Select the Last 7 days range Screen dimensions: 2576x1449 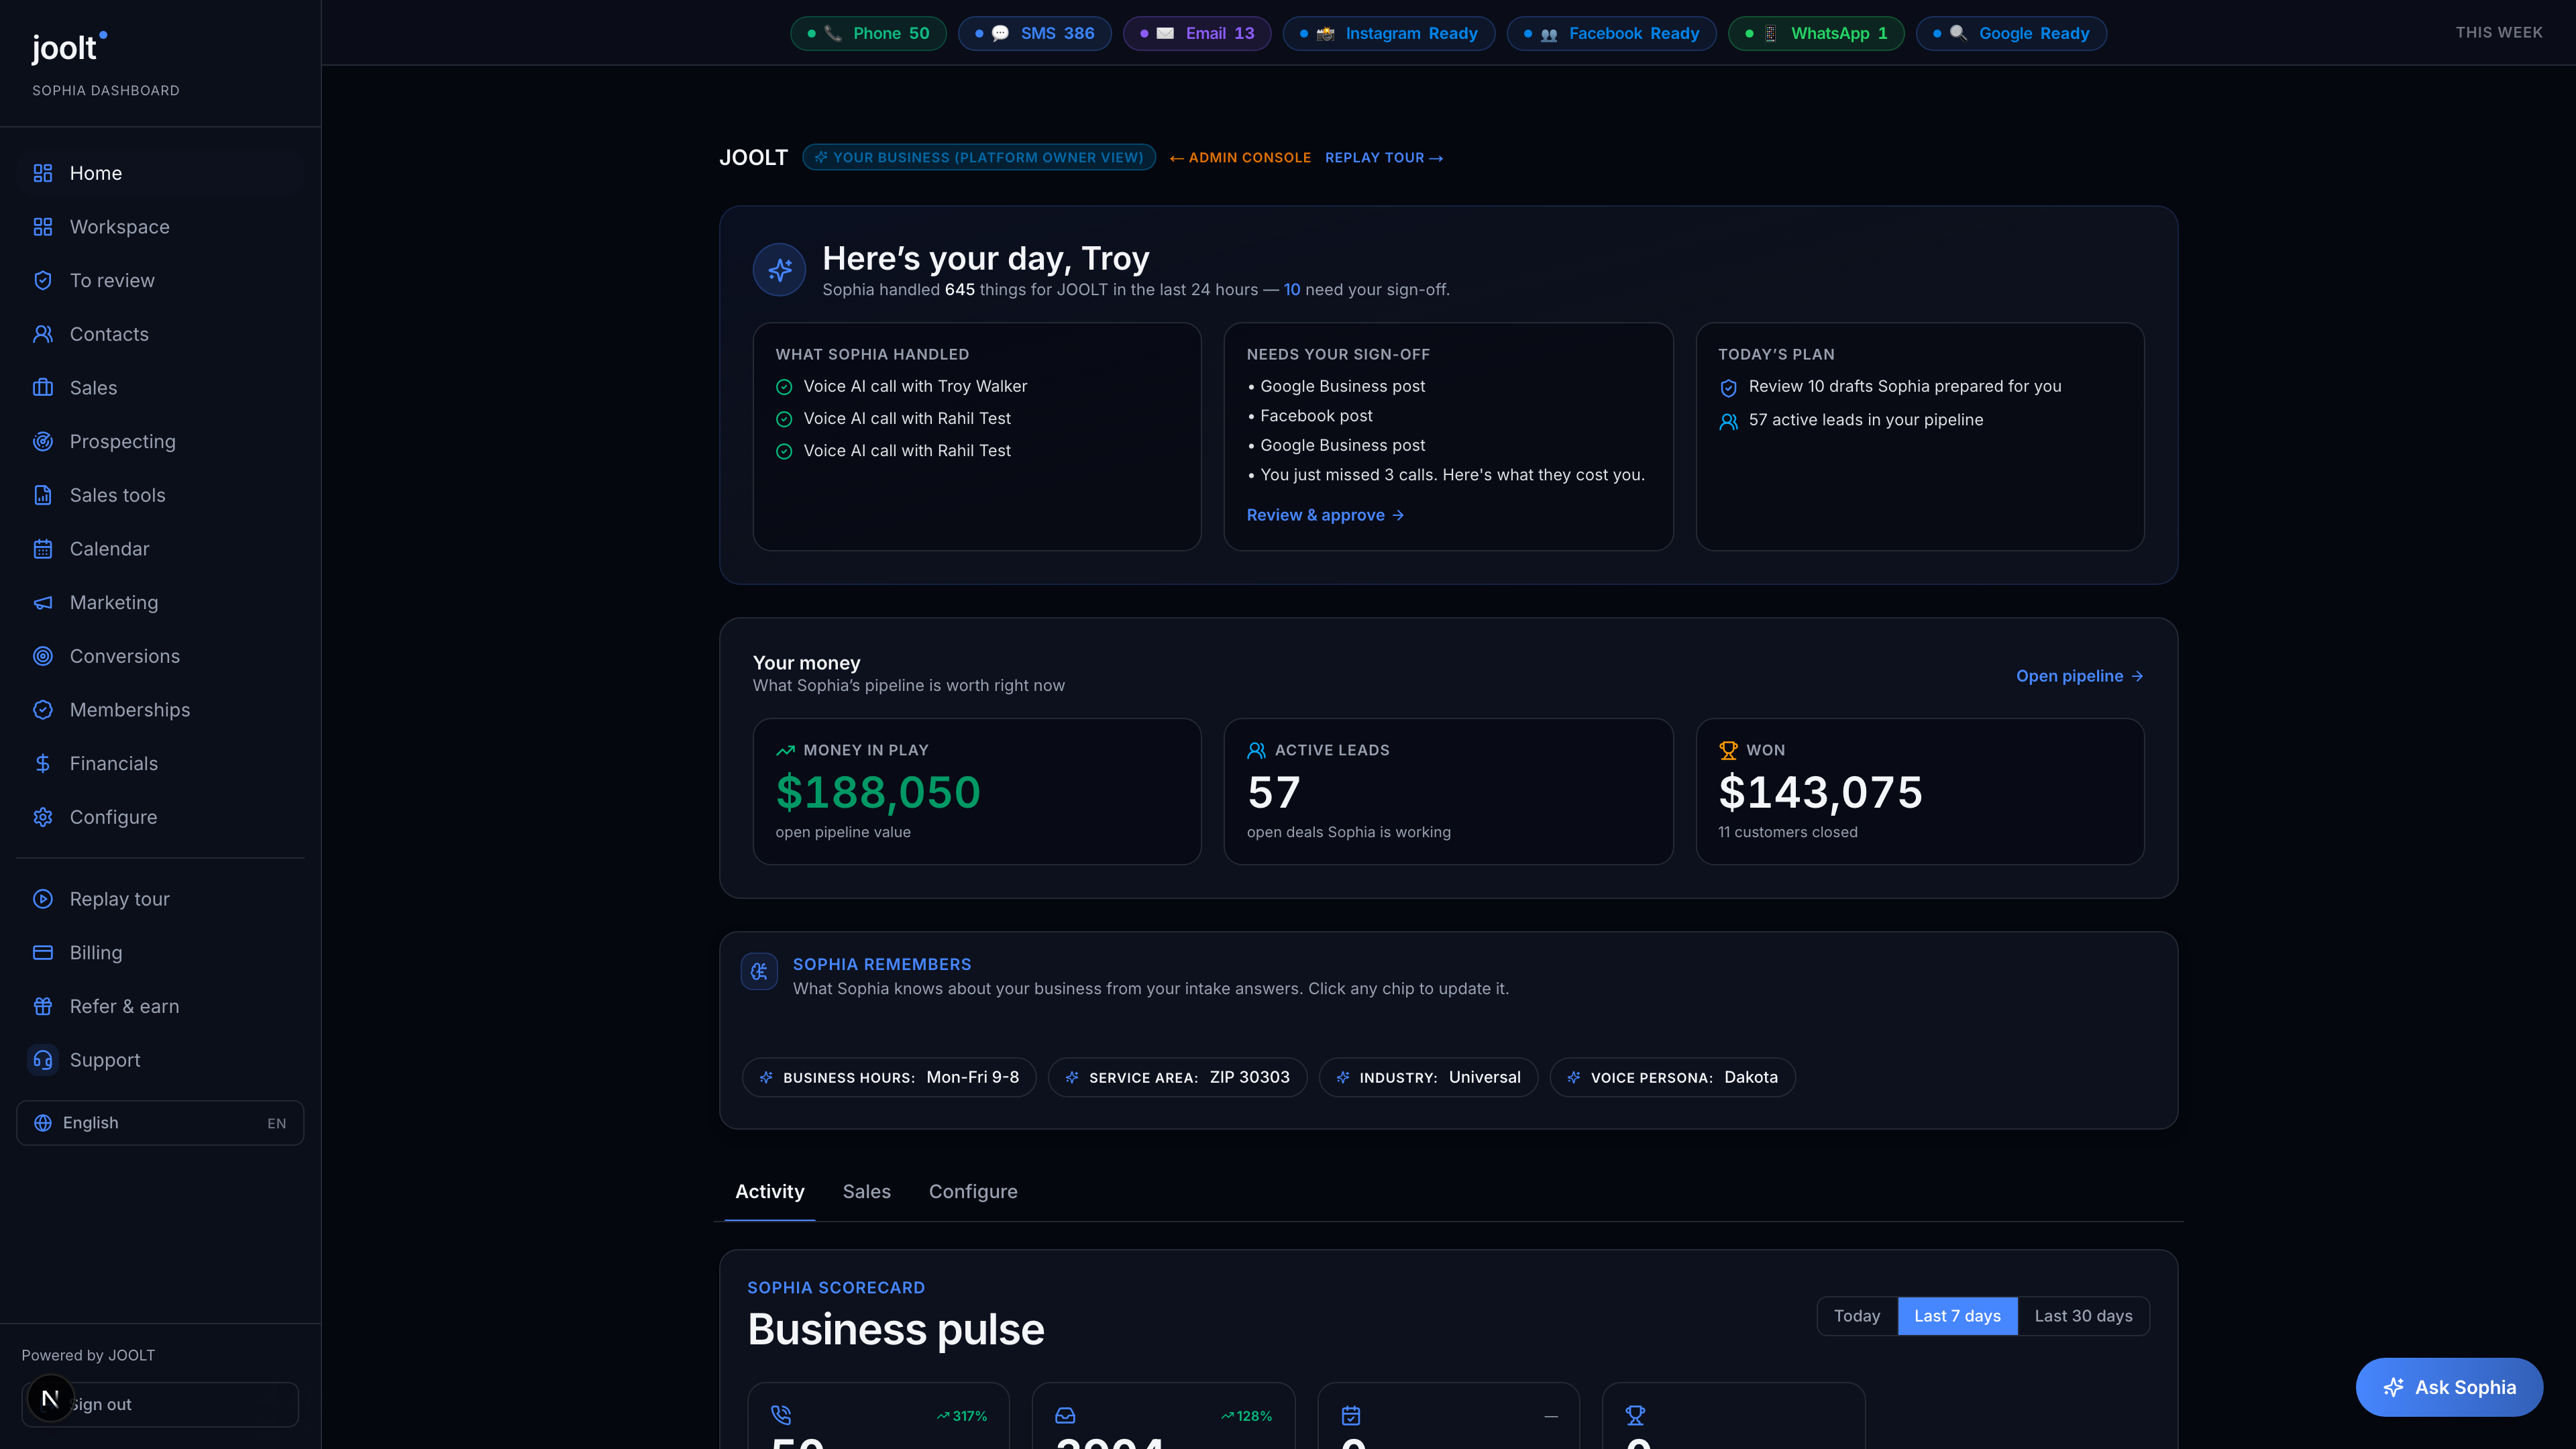1957,1316
